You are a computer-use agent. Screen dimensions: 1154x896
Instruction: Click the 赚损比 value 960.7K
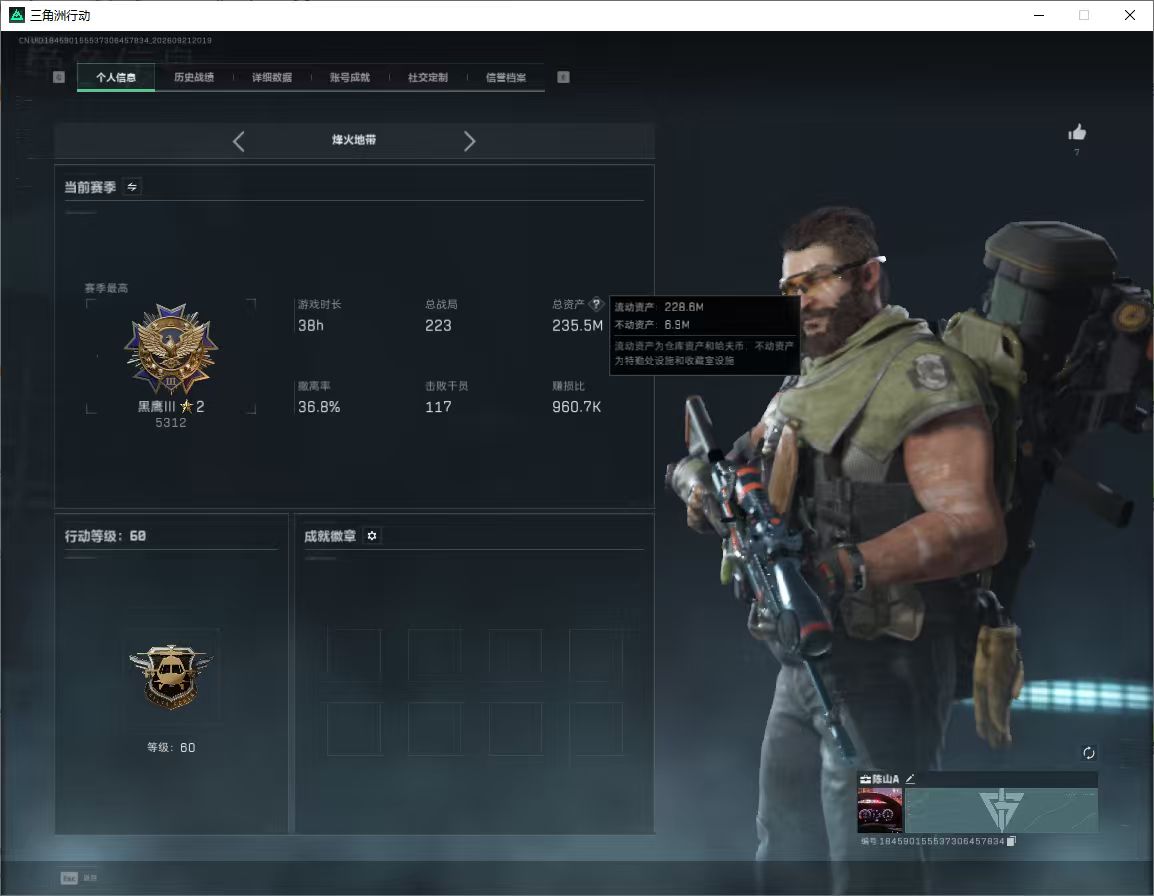(x=576, y=406)
